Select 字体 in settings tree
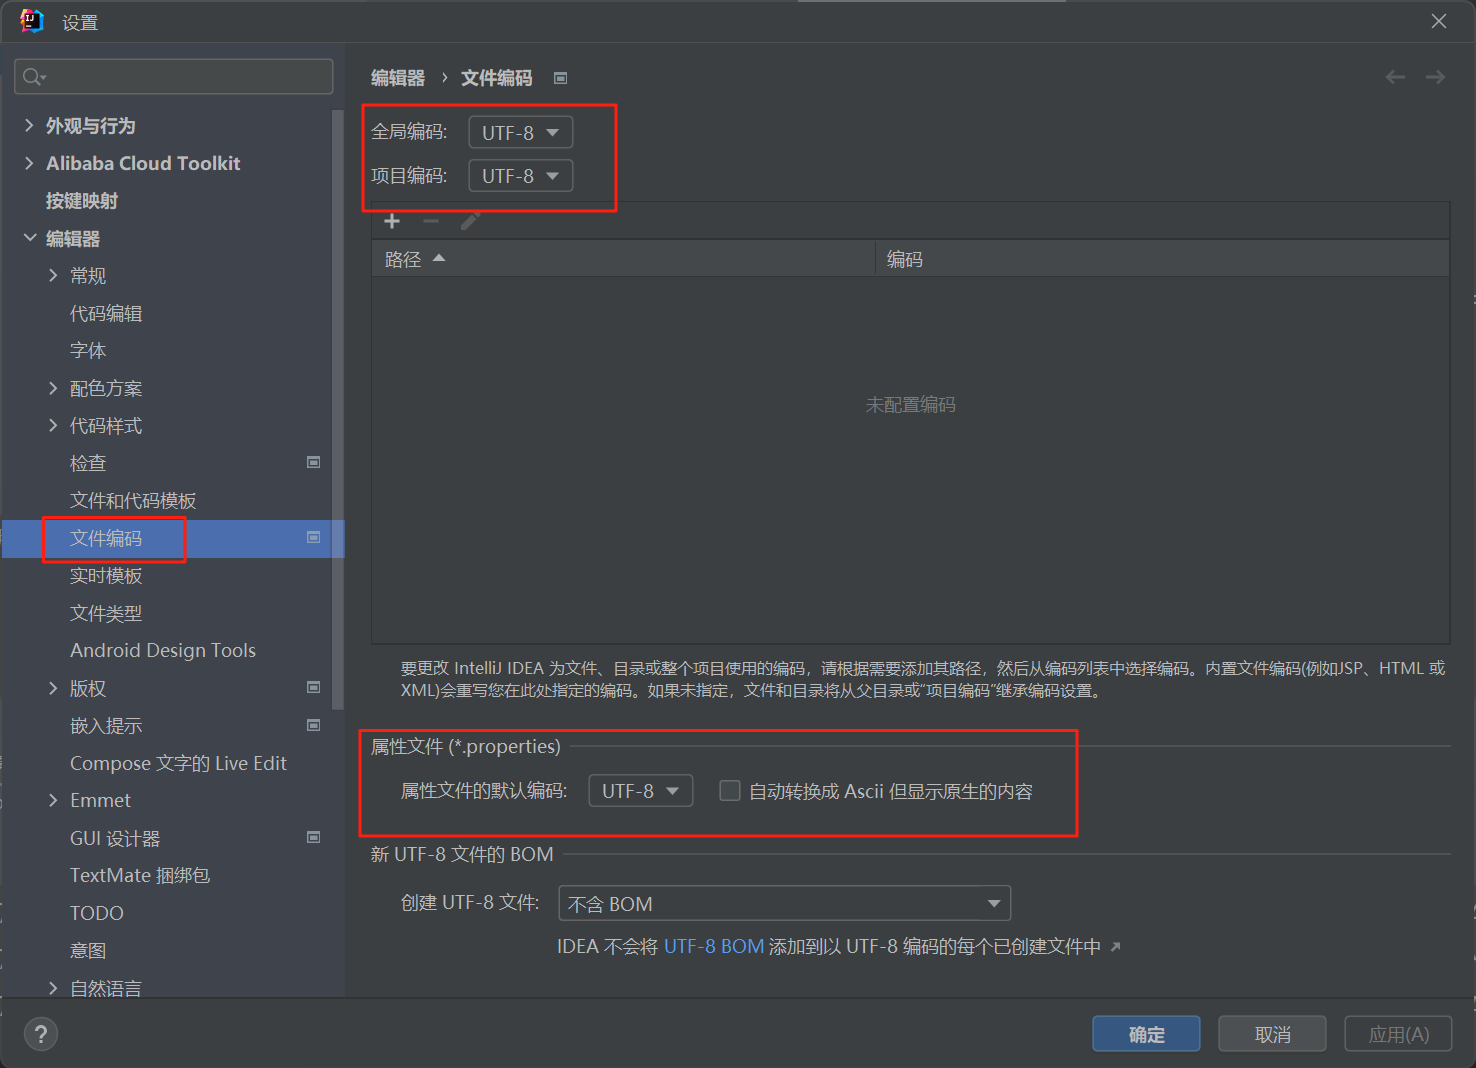 coord(88,350)
